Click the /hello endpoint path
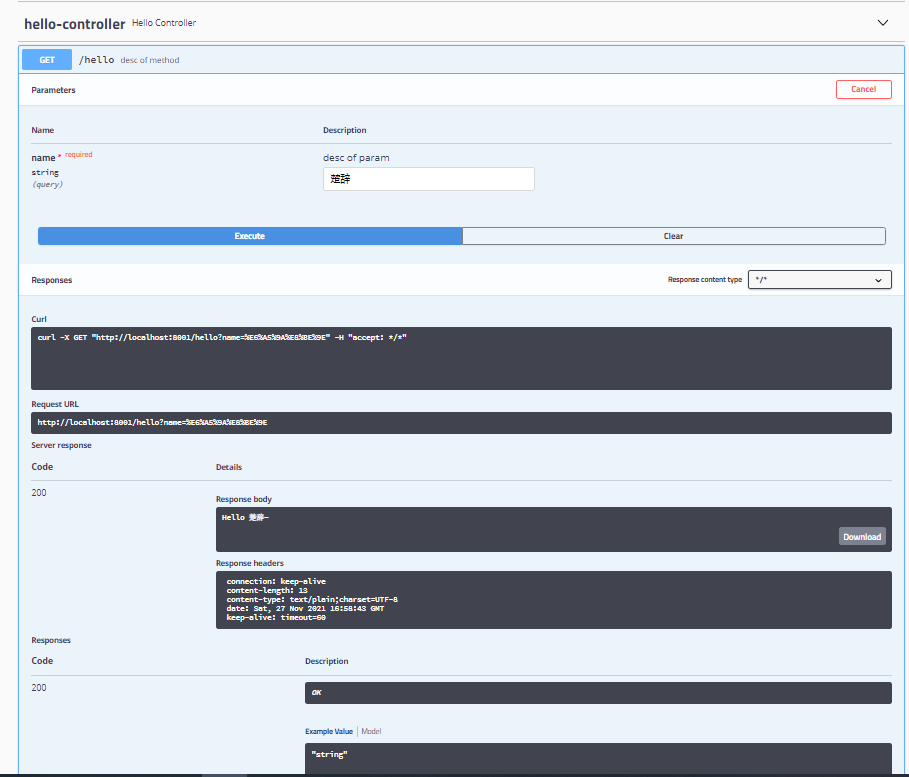The height and width of the screenshot is (777, 909). point(96,59)
